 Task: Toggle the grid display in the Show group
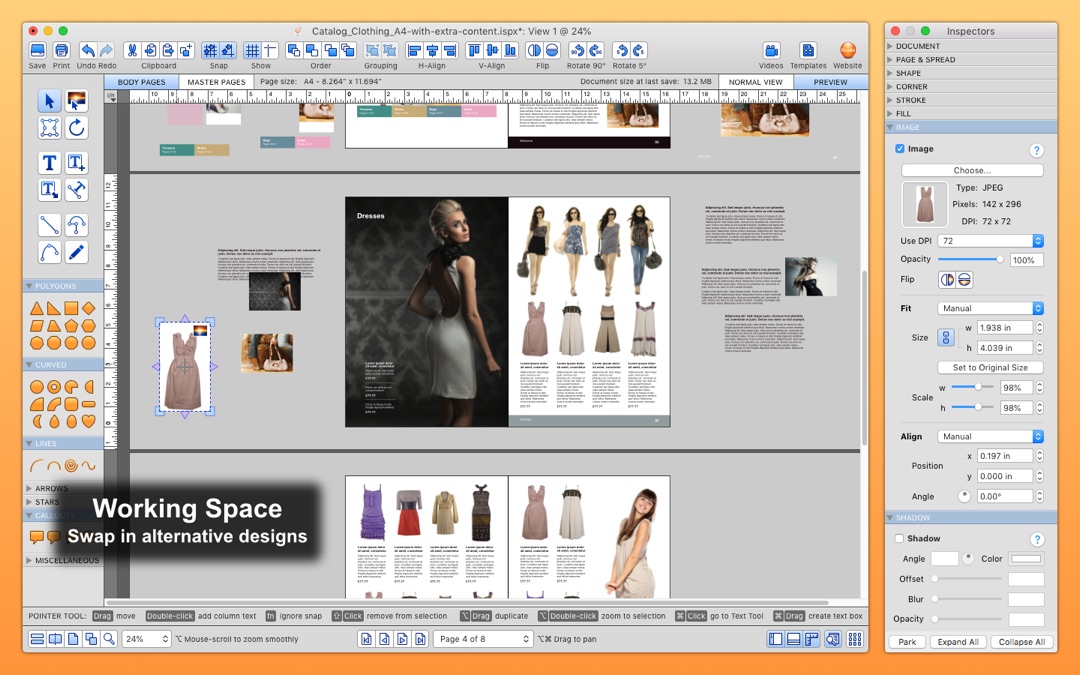(x=252, y=50)
